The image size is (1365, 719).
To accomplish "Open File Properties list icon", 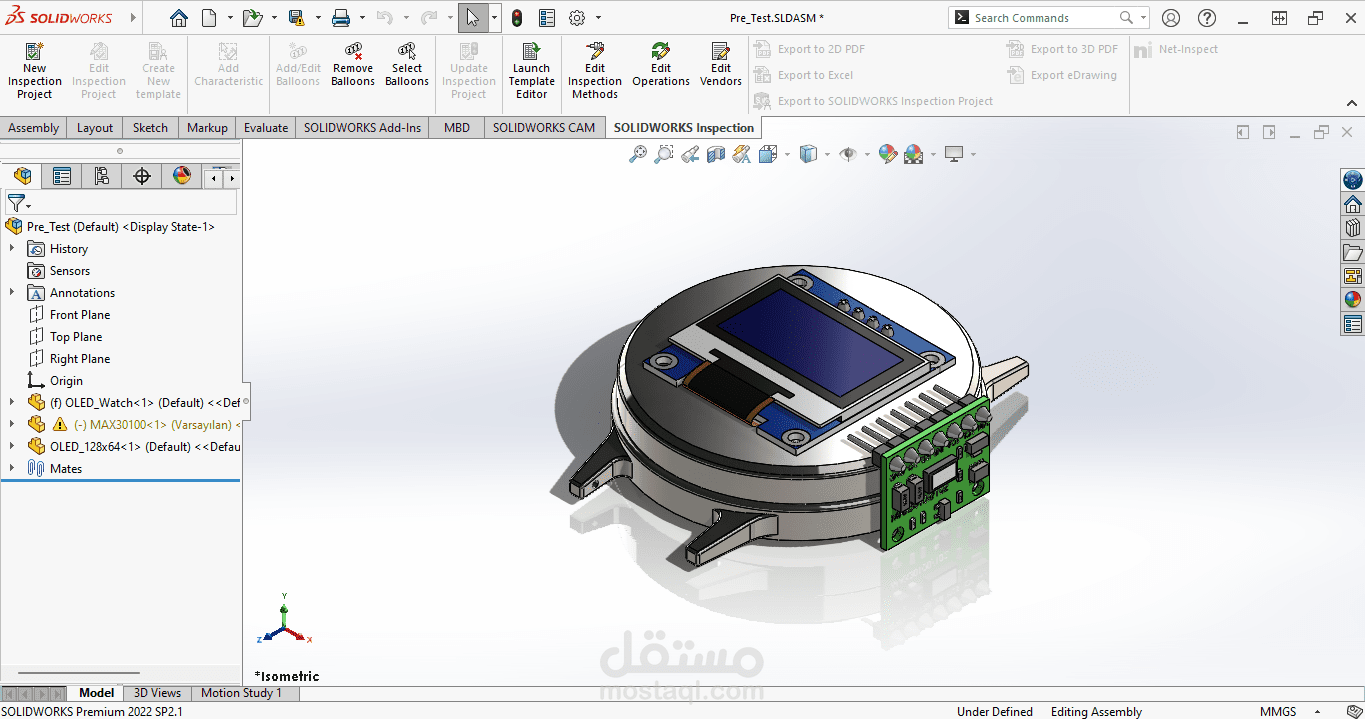I will click(547, 18).
